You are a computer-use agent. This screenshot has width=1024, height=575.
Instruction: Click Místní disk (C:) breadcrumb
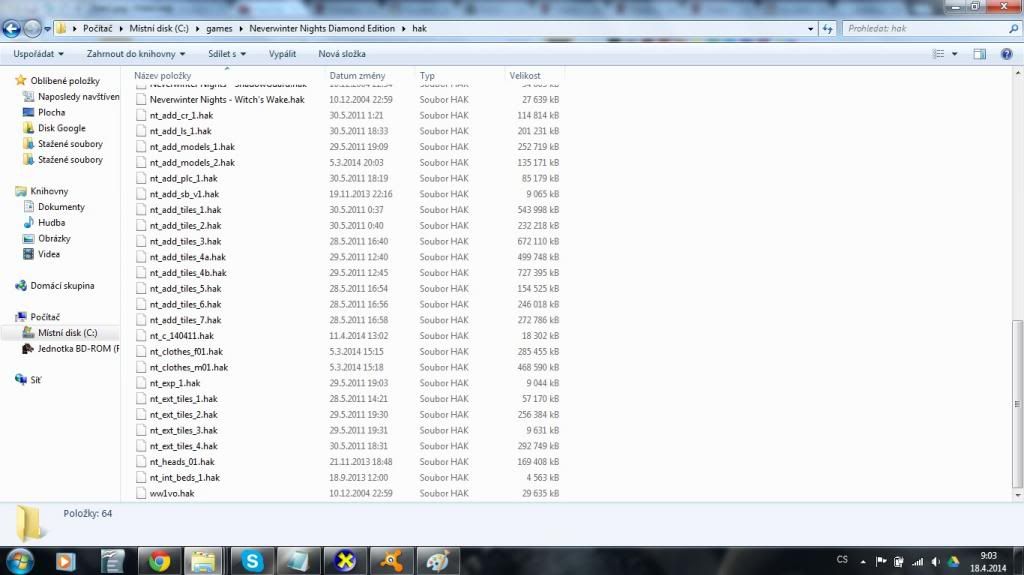point(159,29)
